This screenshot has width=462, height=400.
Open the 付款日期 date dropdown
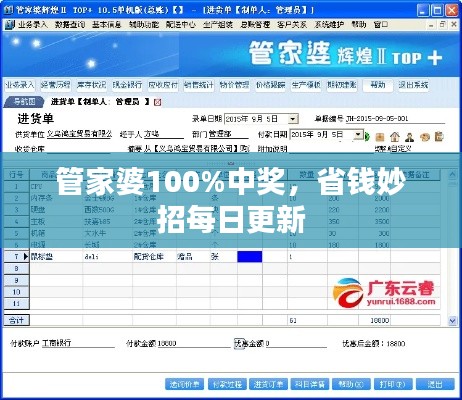tap(358, 135)
